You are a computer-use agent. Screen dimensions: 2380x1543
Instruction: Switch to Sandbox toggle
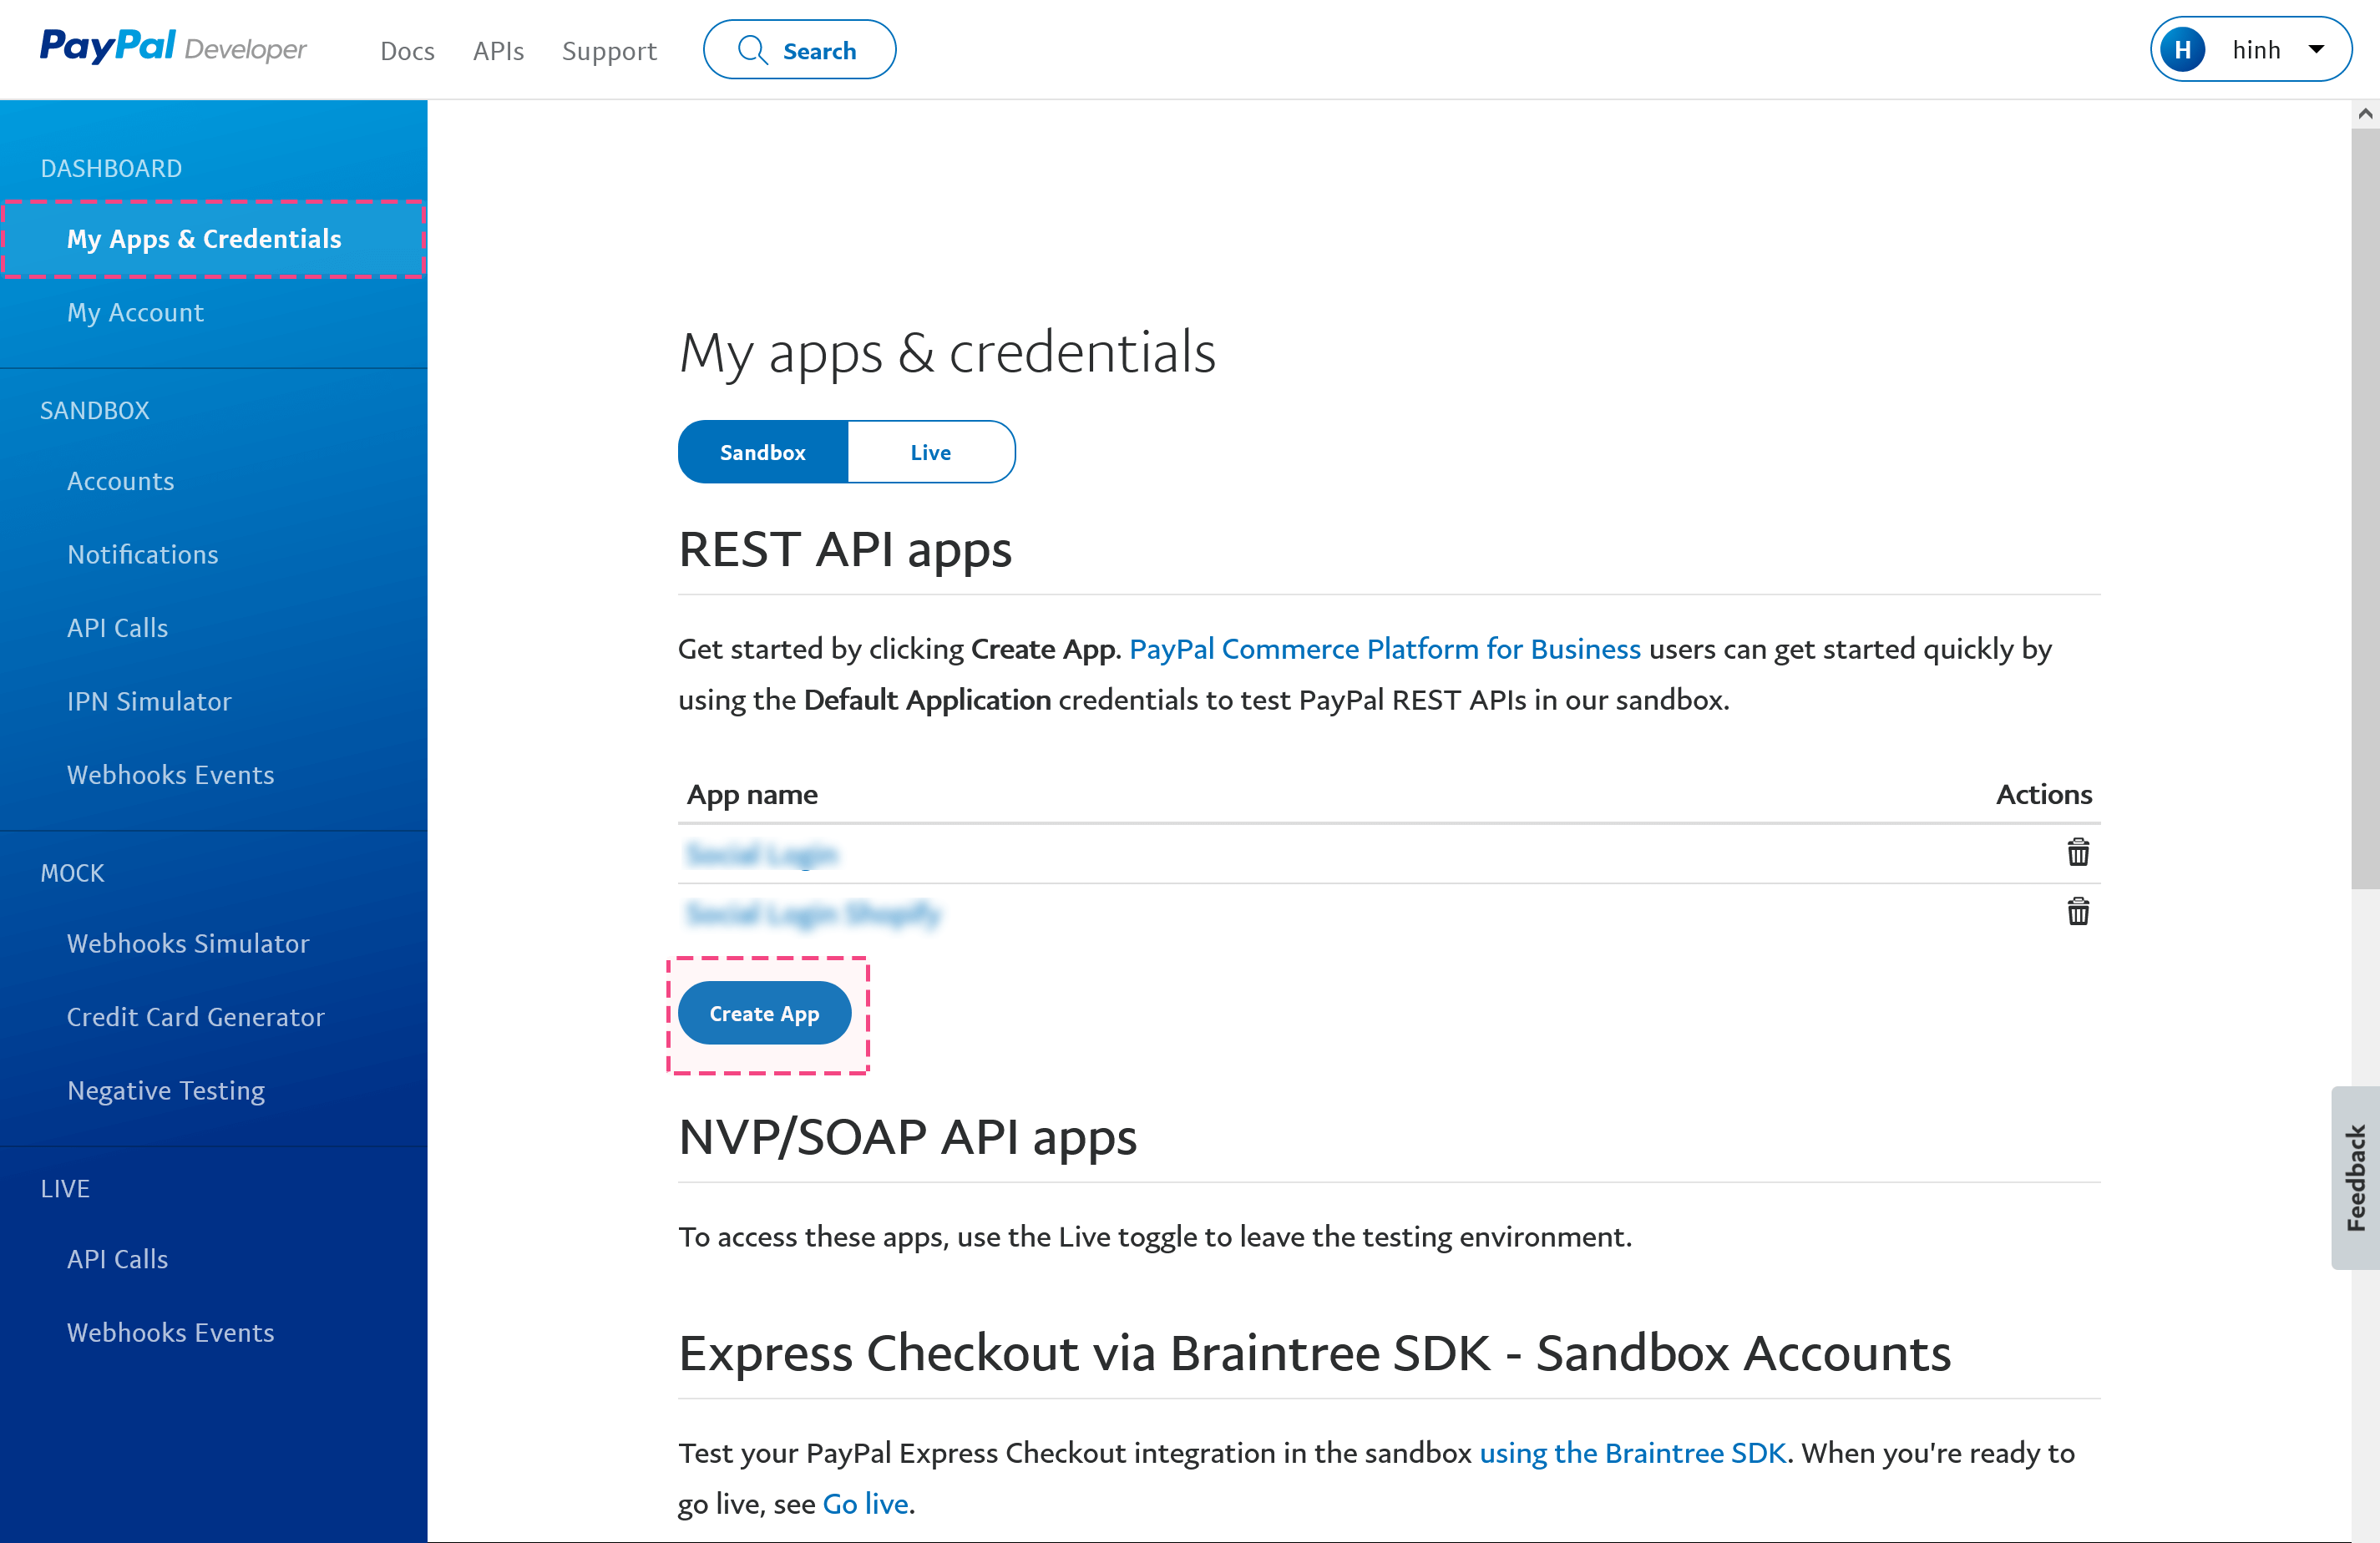click(763, 452)
